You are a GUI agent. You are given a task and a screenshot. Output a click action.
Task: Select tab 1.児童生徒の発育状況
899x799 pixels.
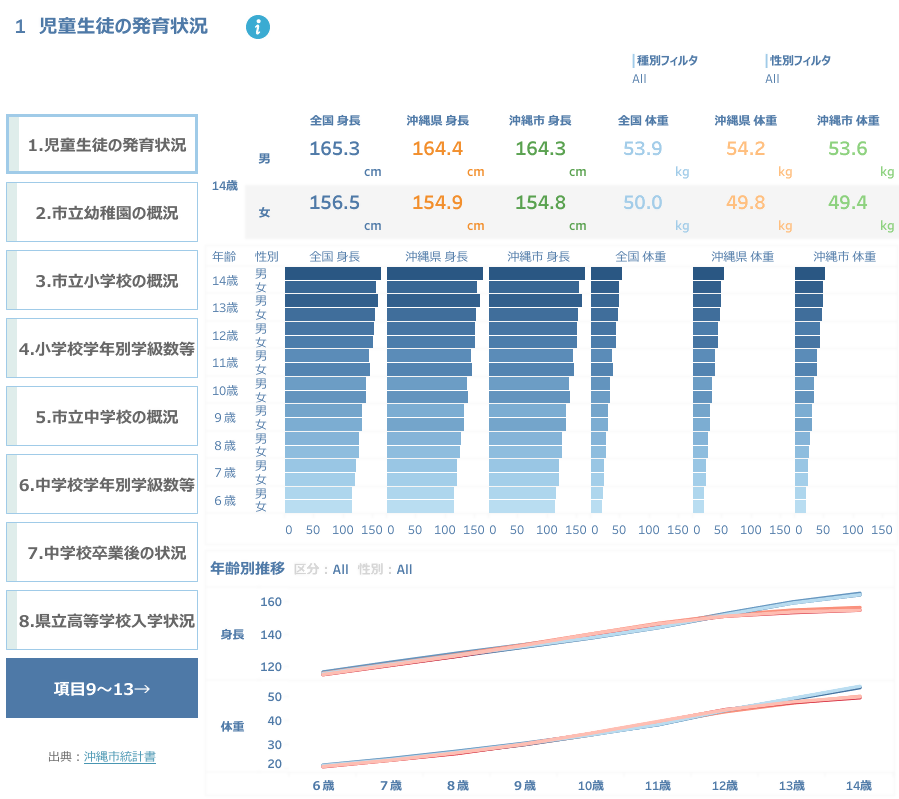[x=102, y=144]
